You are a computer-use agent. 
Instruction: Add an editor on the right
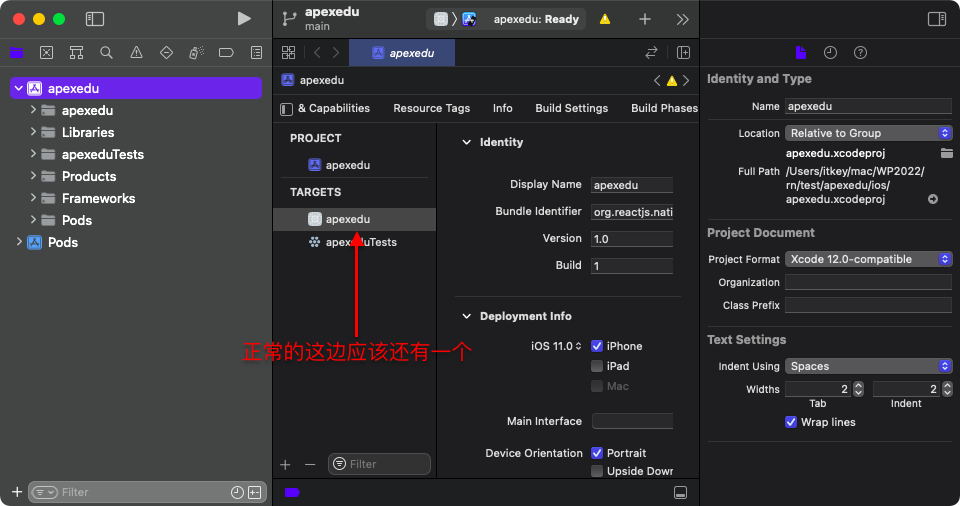coord(683,53)
